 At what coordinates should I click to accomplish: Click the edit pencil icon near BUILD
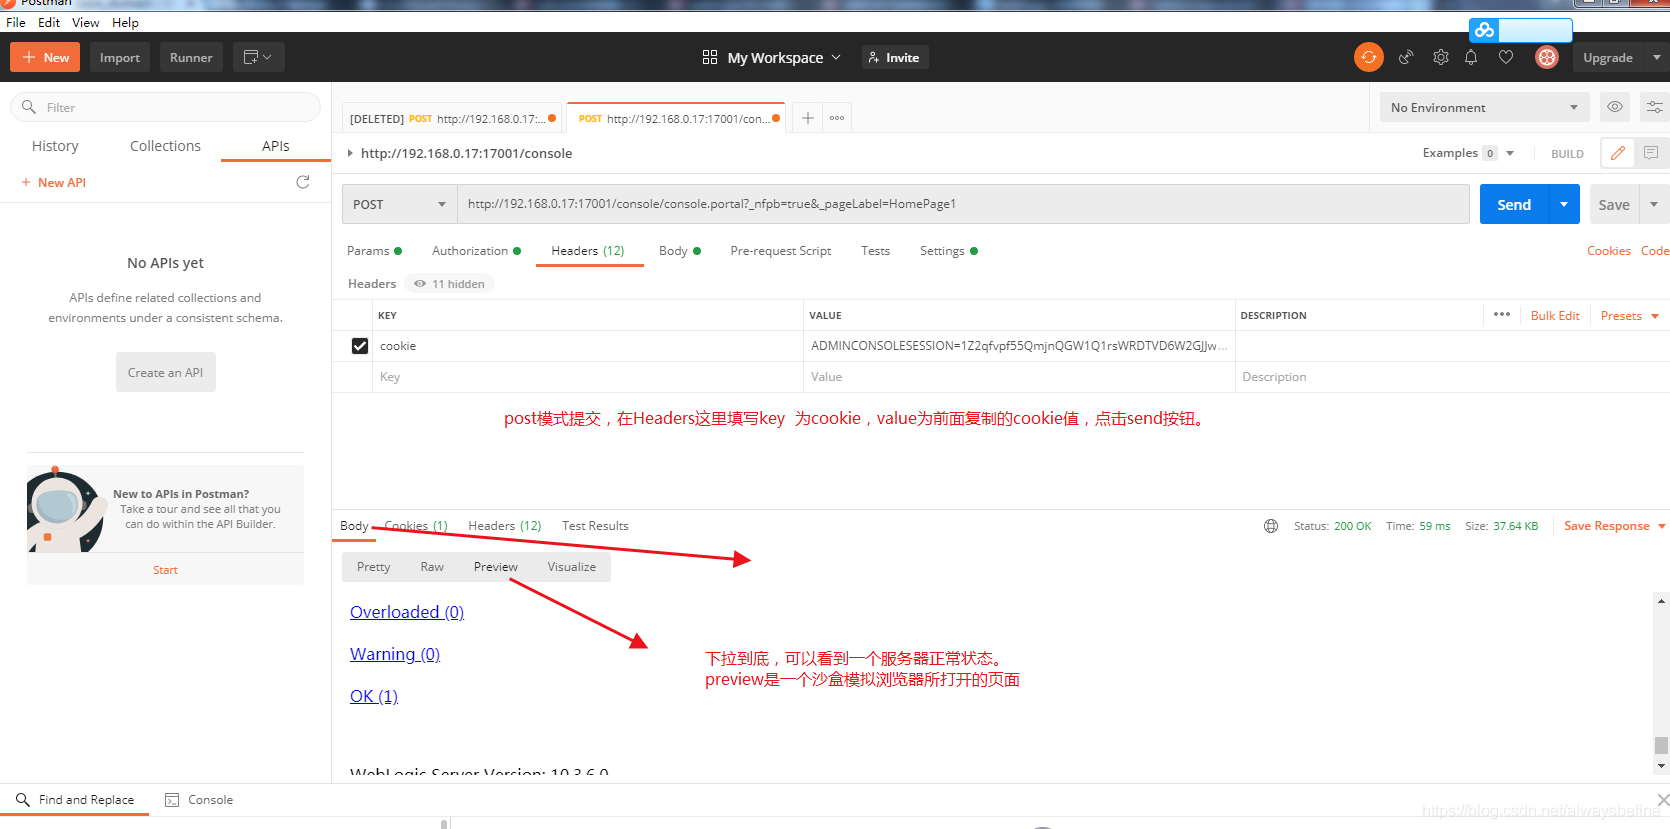click(x=1617, y=153)
